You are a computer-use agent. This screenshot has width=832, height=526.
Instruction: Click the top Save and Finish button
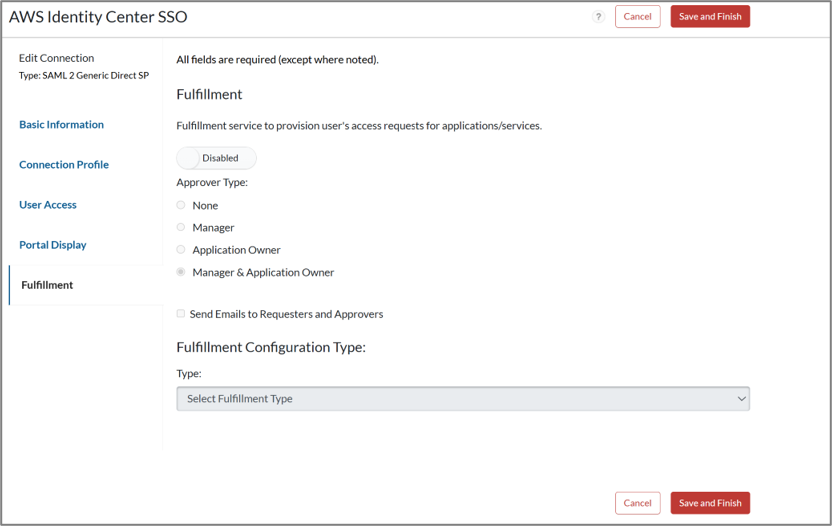[x=710, y=16]
